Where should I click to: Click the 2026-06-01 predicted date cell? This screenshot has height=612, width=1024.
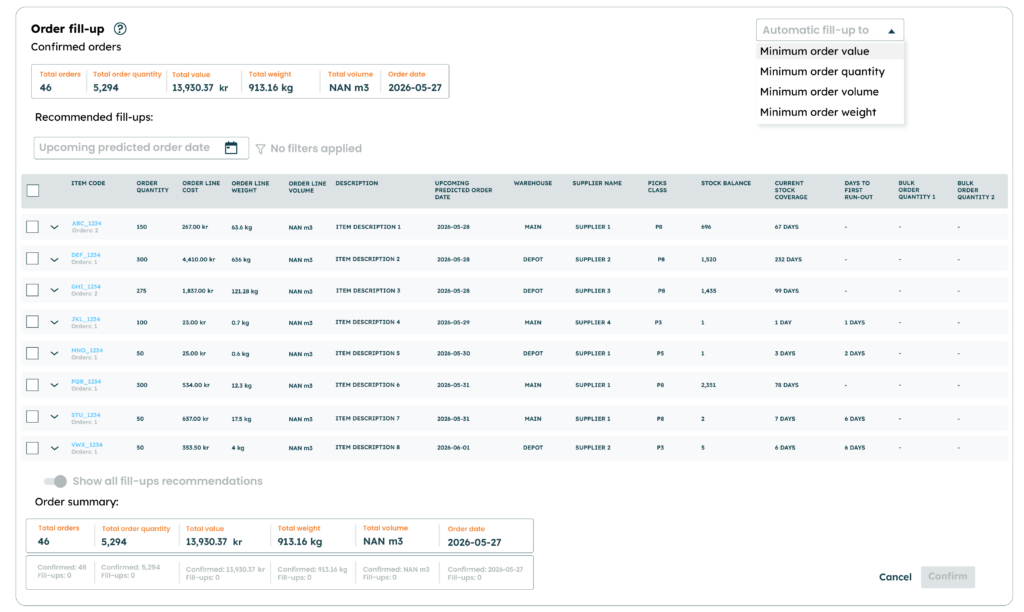(x=453, y=448)
